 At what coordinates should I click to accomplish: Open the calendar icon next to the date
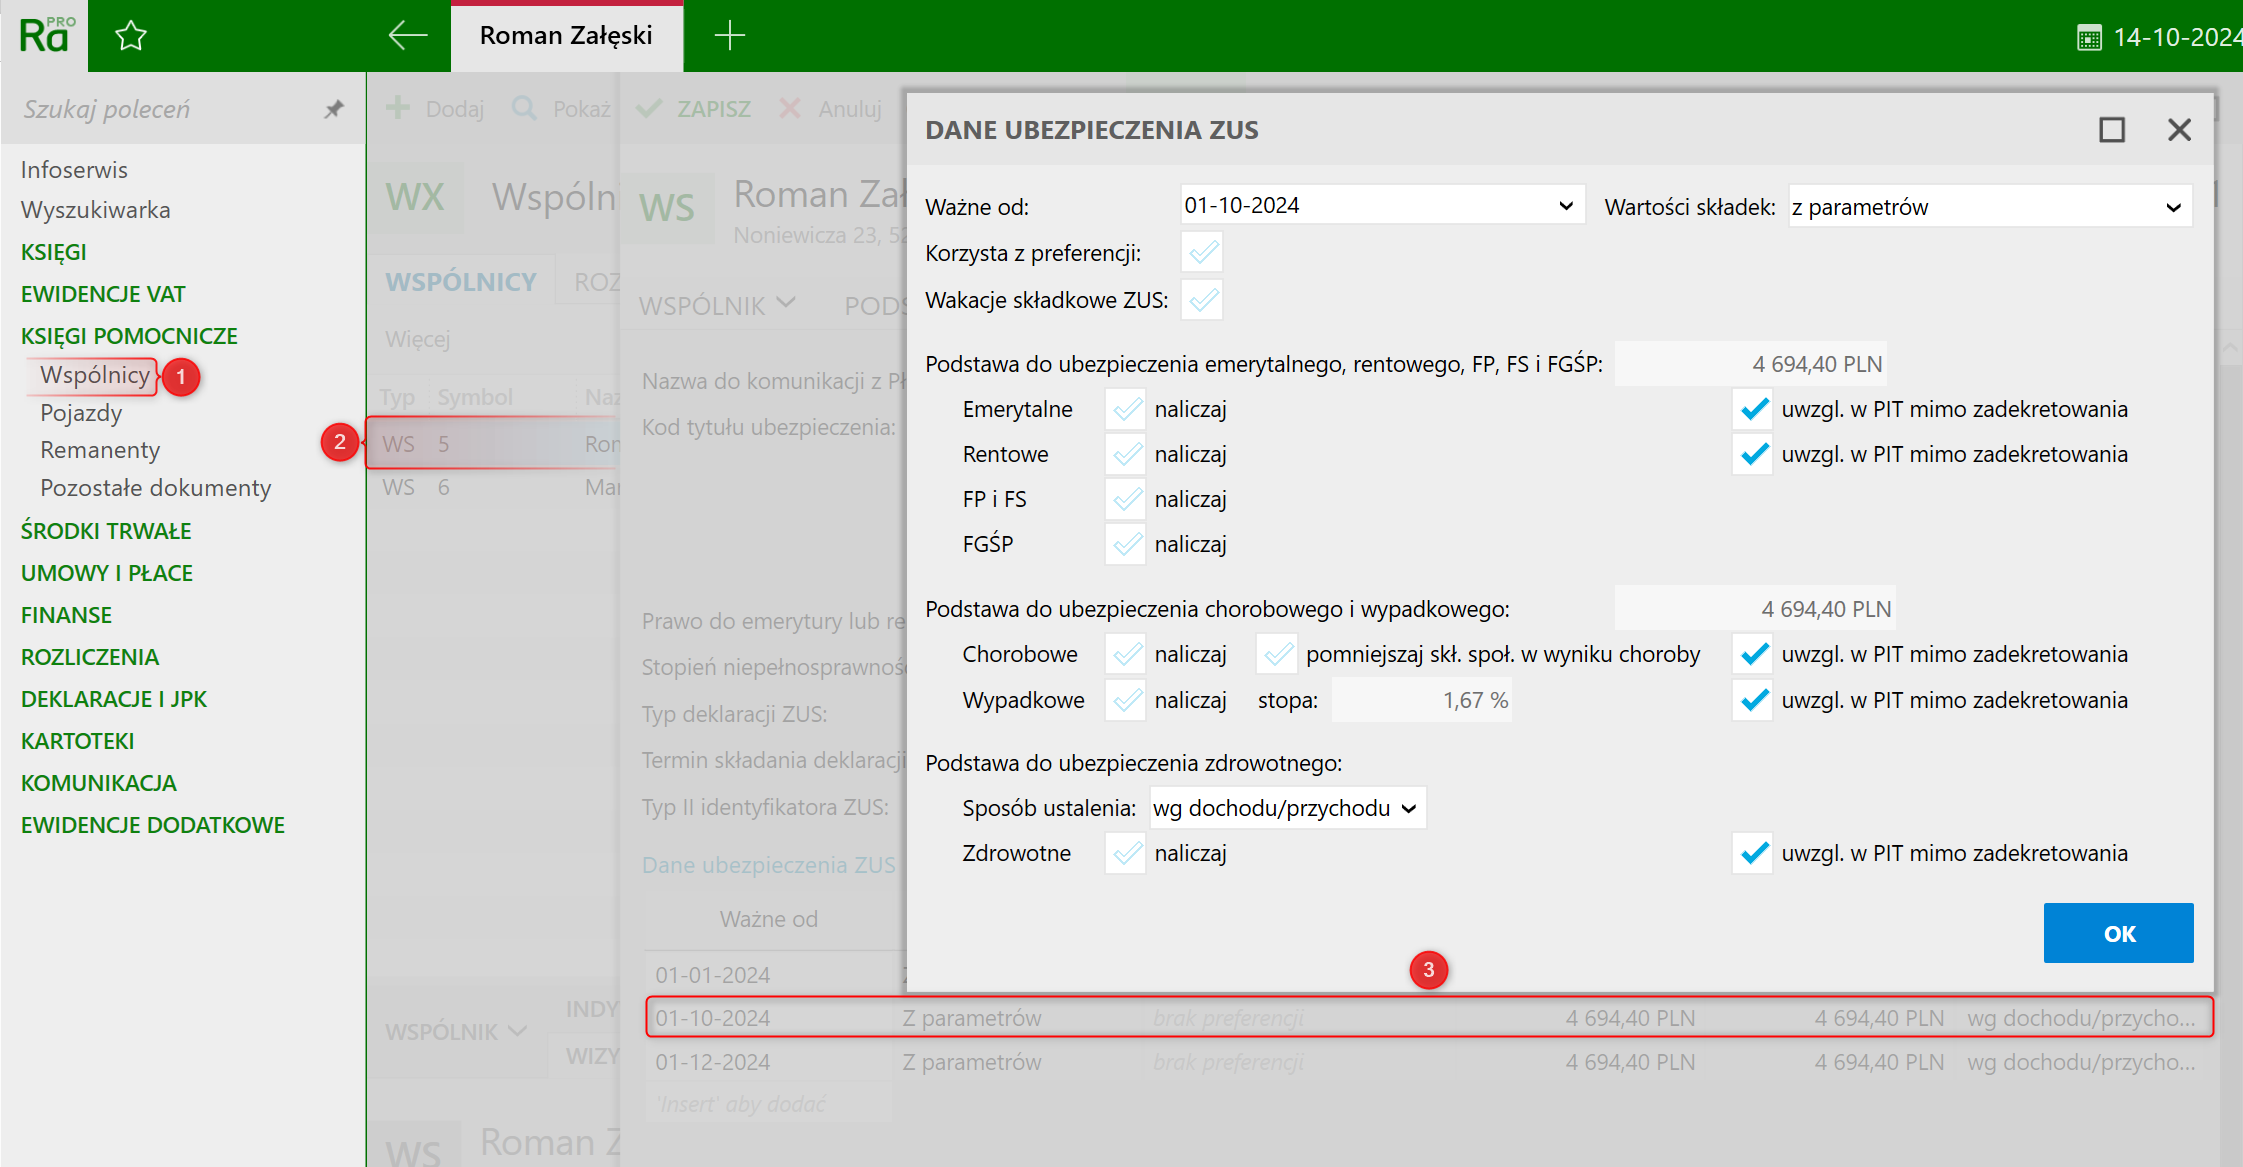(x=2089, y=38)
